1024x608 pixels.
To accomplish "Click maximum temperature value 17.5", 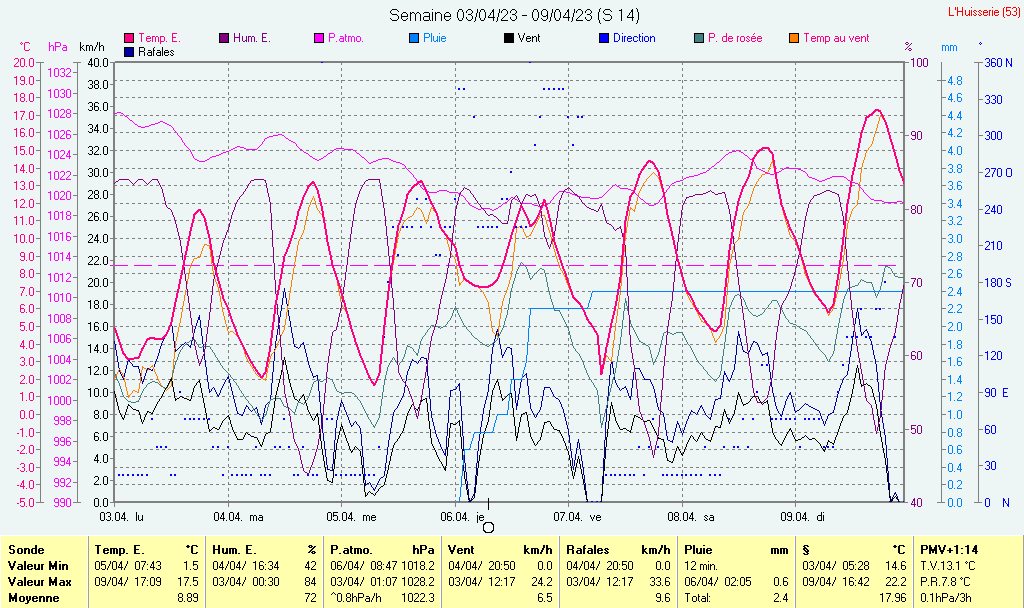I will tap(188, 581).
